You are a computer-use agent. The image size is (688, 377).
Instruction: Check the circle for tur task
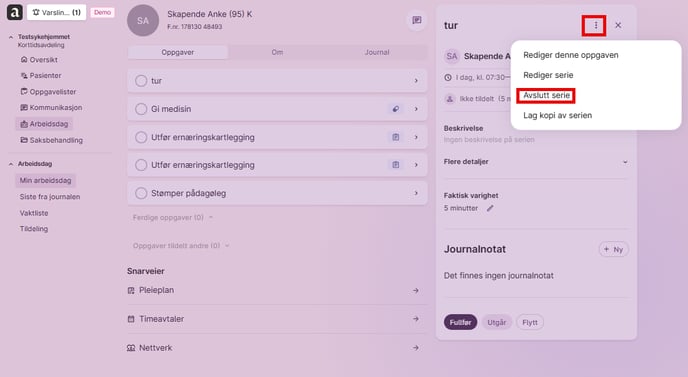point(141,81)
